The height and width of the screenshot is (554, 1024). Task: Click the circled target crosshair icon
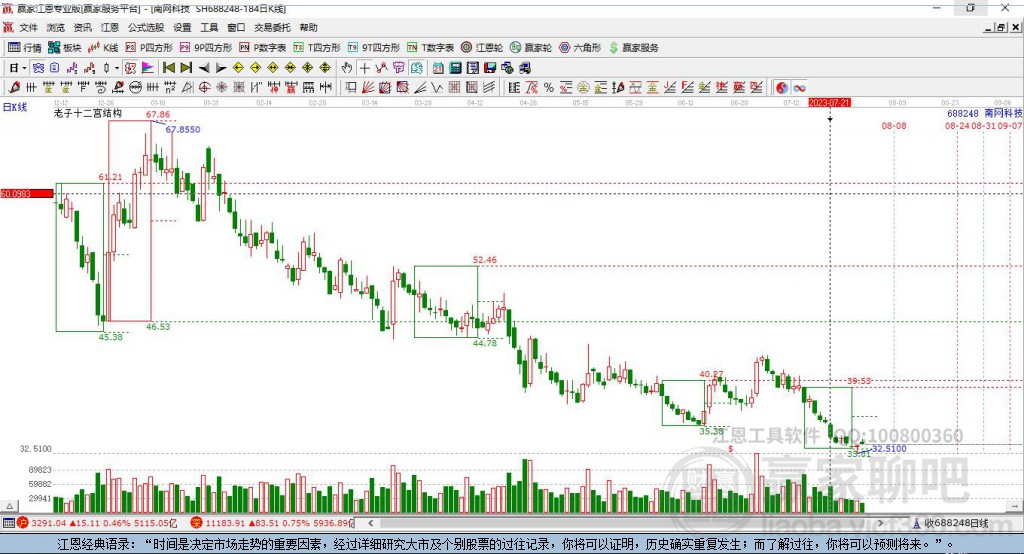click(204, 88)
